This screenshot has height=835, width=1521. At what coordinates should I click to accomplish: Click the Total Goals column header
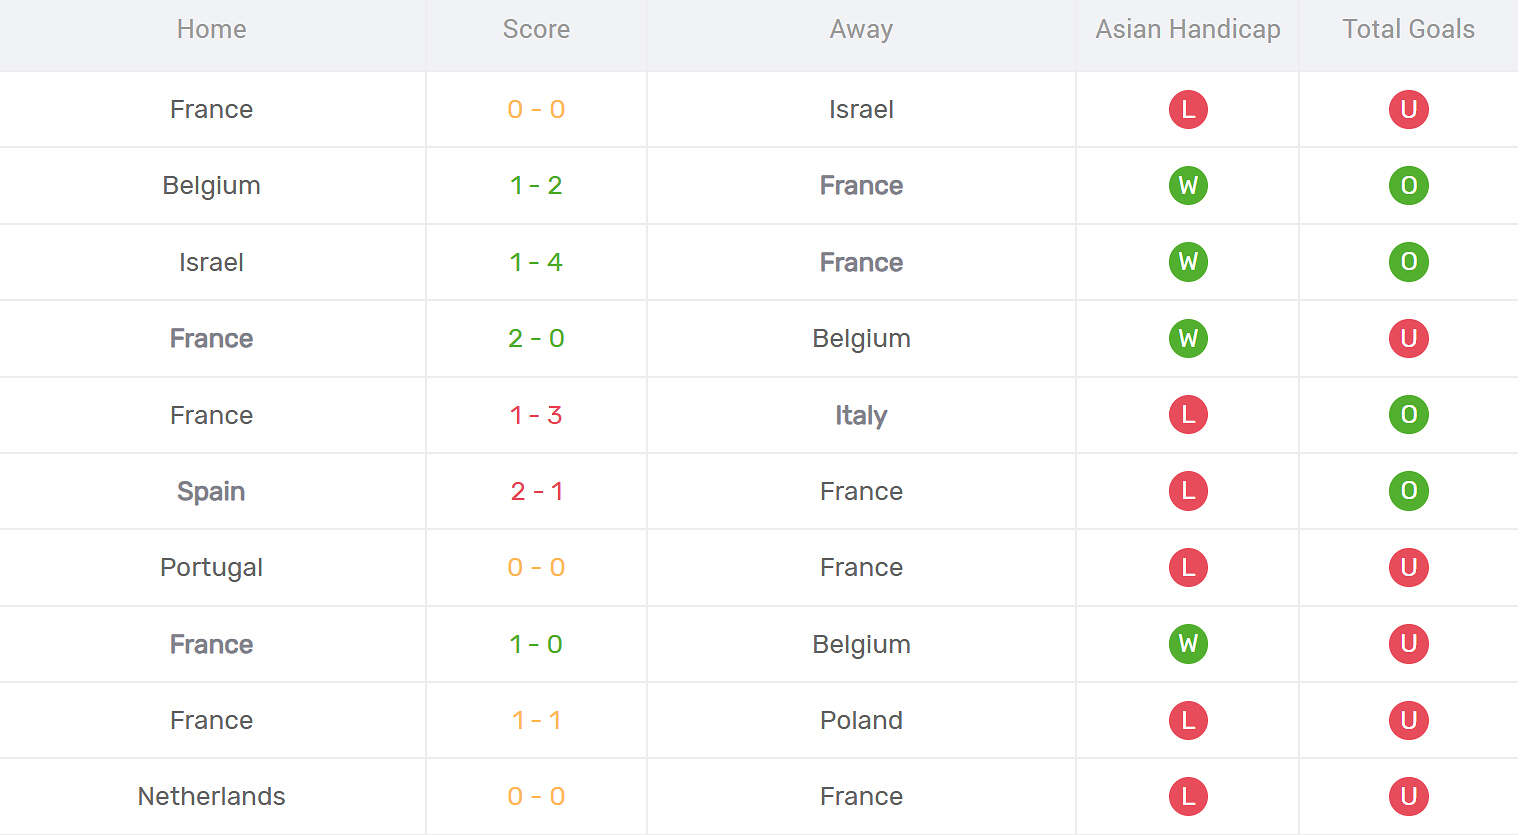(x=1408, y=29)
